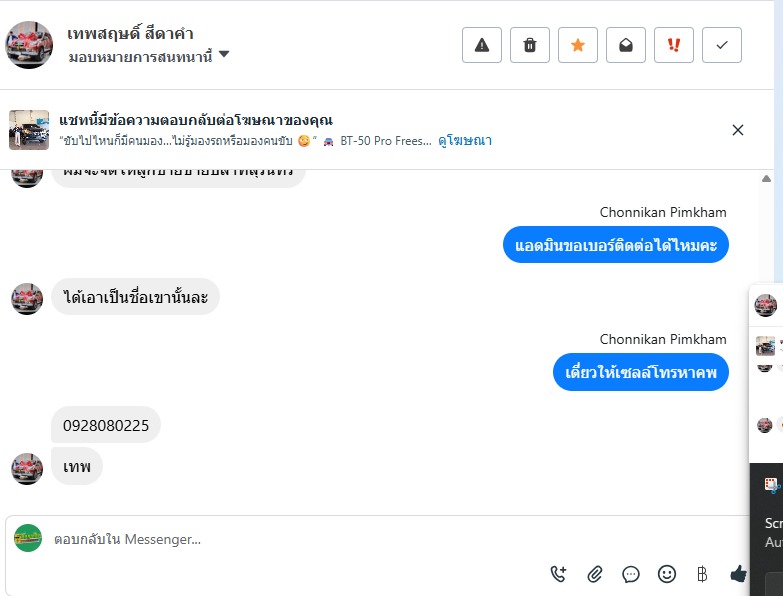This screenshot has height=596, width=783.
Task: Send a thumbs-up like
Action: (739, 574)
